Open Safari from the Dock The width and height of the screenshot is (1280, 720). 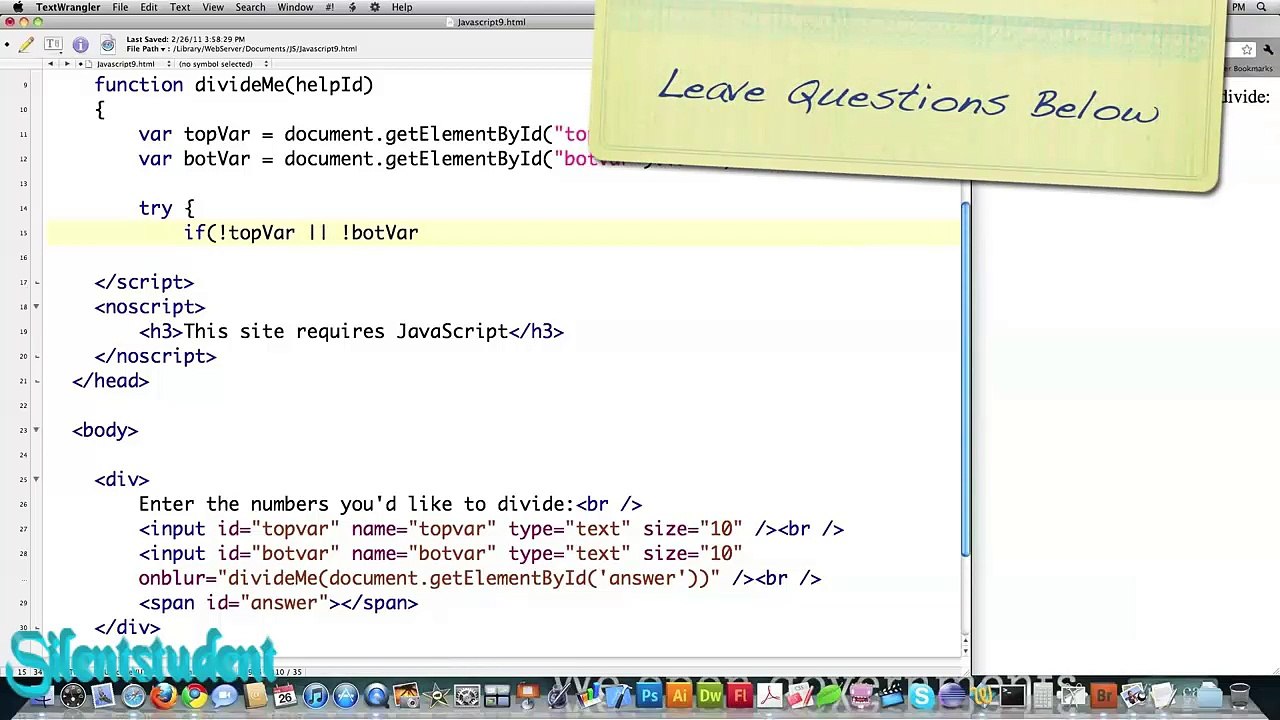pyautogui.click(x=133, y=696)
